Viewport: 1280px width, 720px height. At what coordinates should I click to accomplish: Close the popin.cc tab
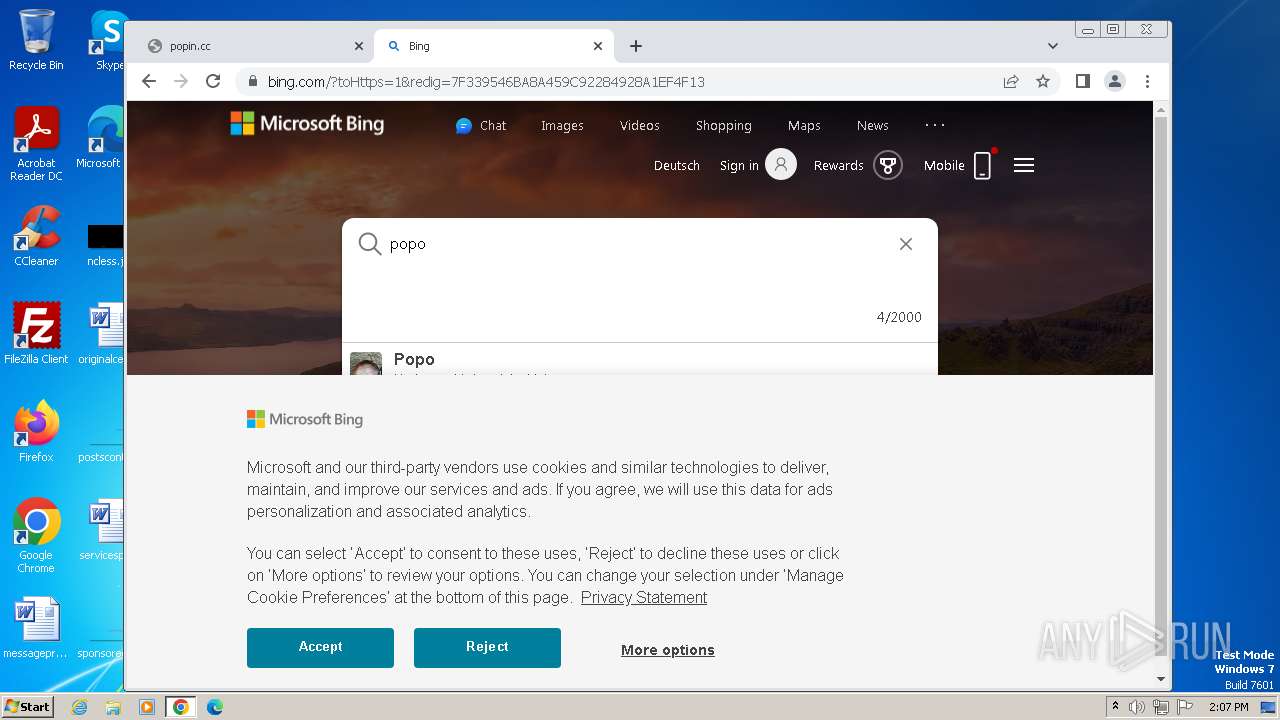click(x=359, y=46)
